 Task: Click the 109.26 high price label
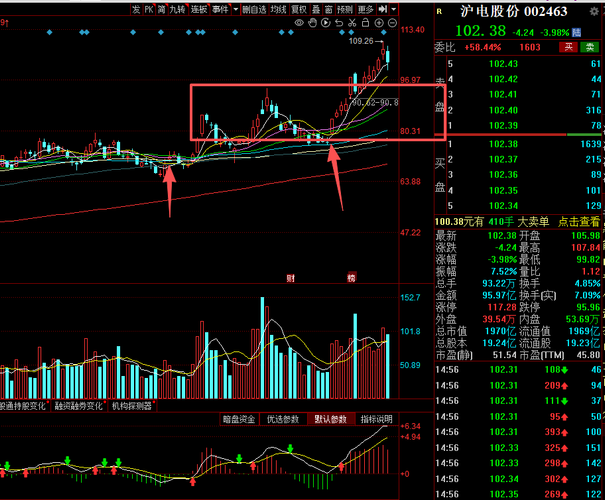coord(361,41)
